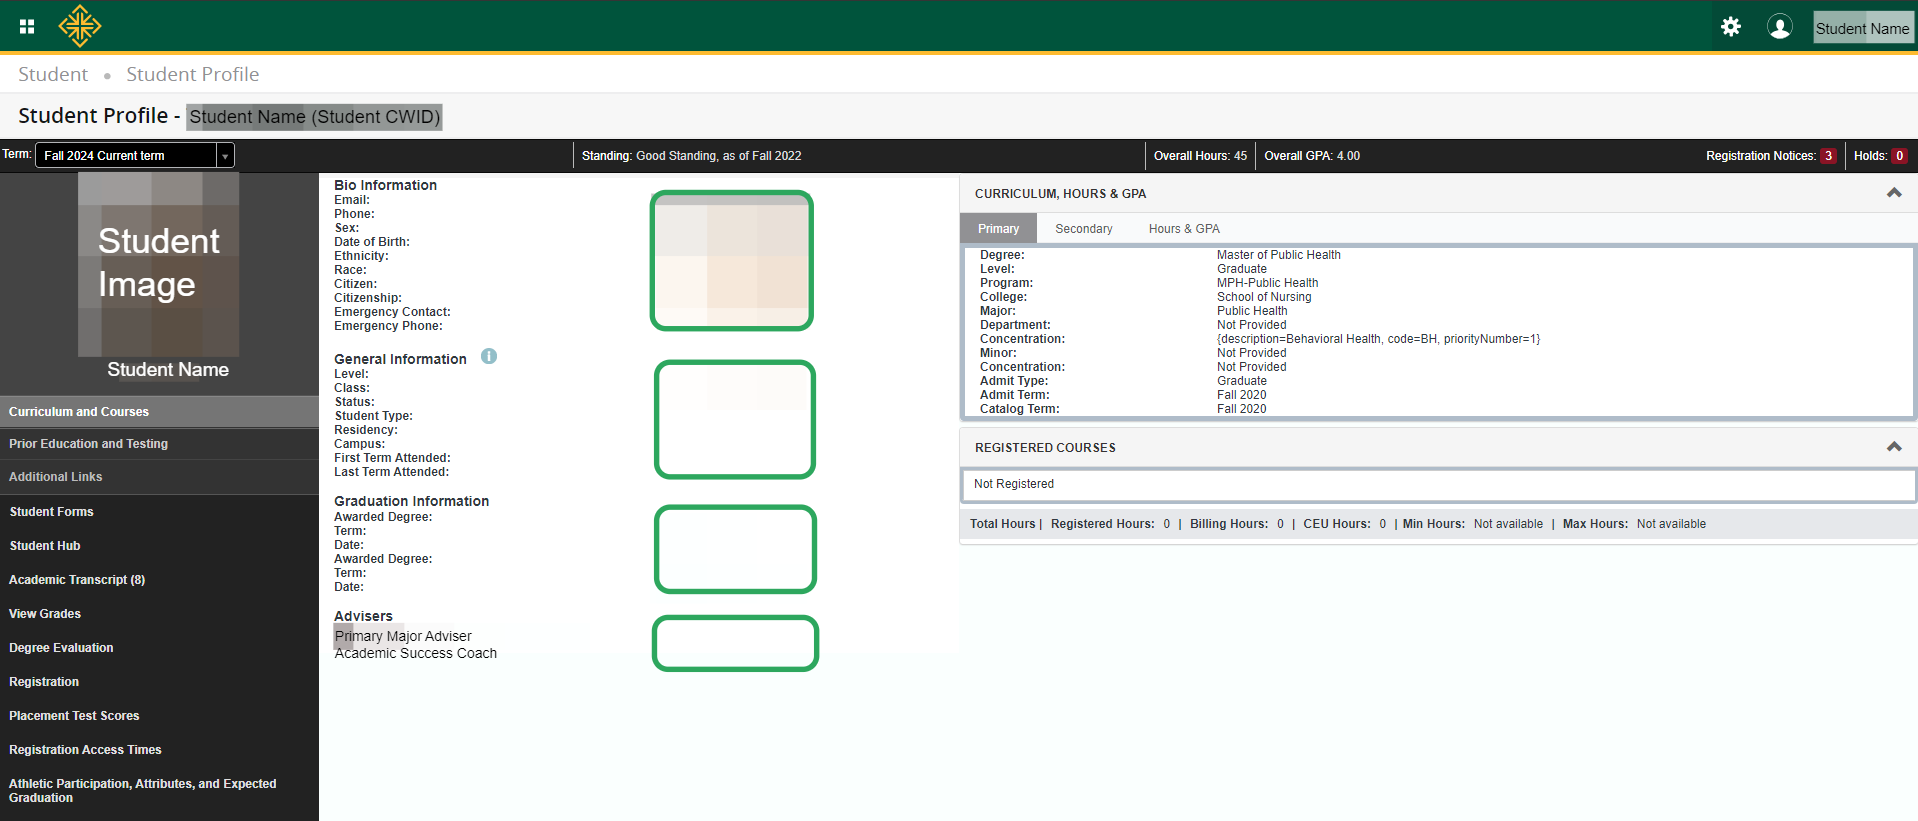Viewport: 1918px width, 821px height.
Task: Switch to the Secondary tab
Action: point(1084,229)
